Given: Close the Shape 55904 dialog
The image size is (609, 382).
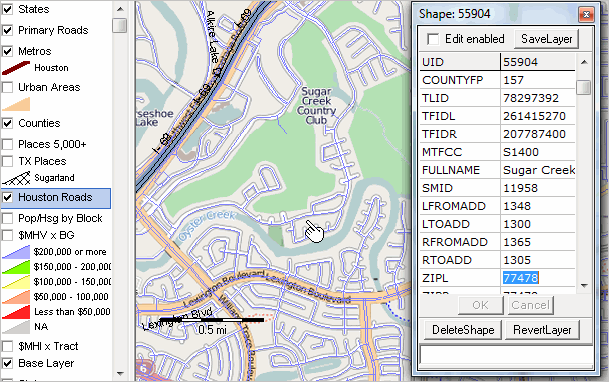Looking at the screenshot, I should click(586, 15).
